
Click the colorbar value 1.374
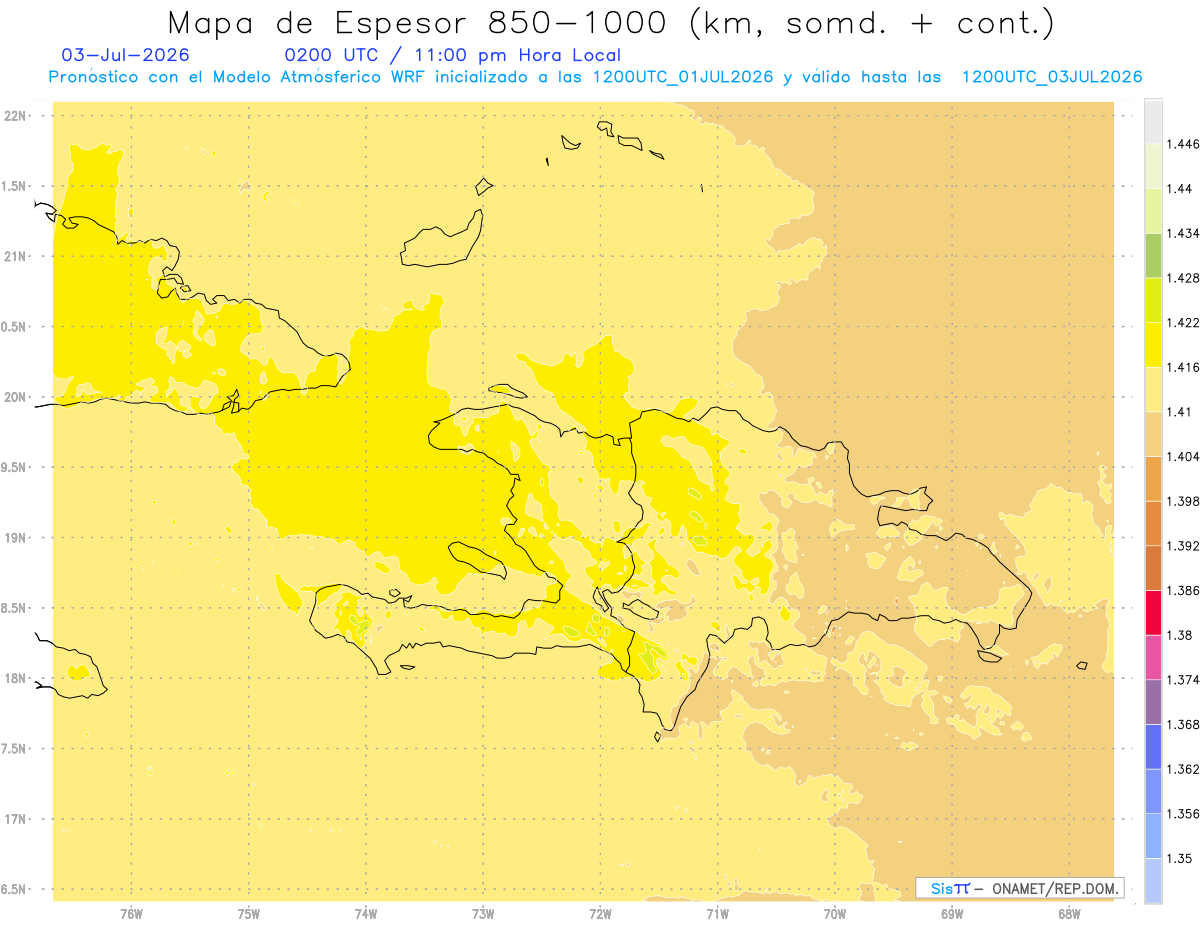pos(1182,680)
